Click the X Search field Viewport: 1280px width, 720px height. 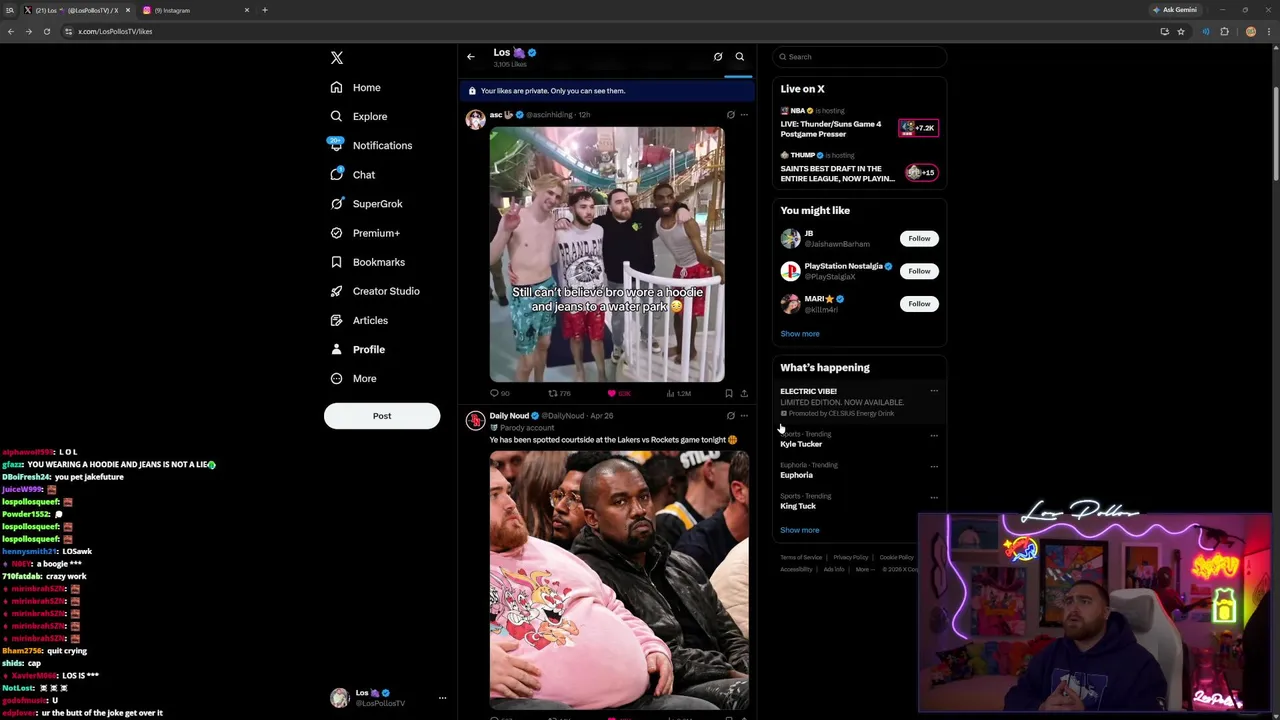tap(859, 57)
